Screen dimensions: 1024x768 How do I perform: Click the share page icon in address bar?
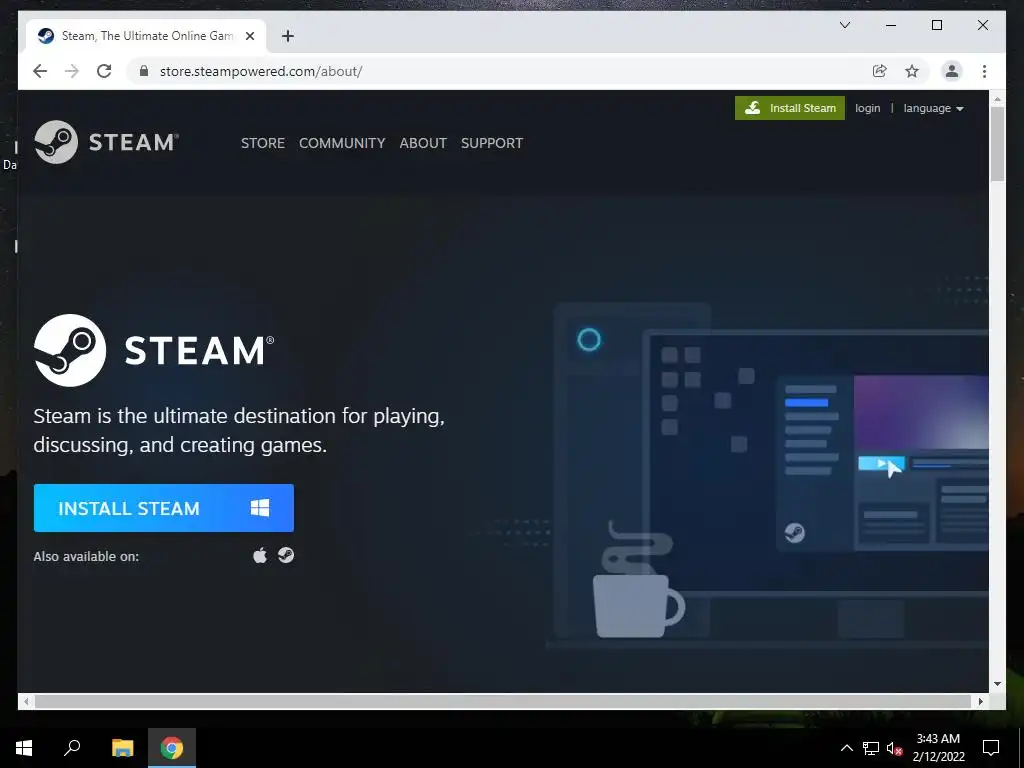880,71
